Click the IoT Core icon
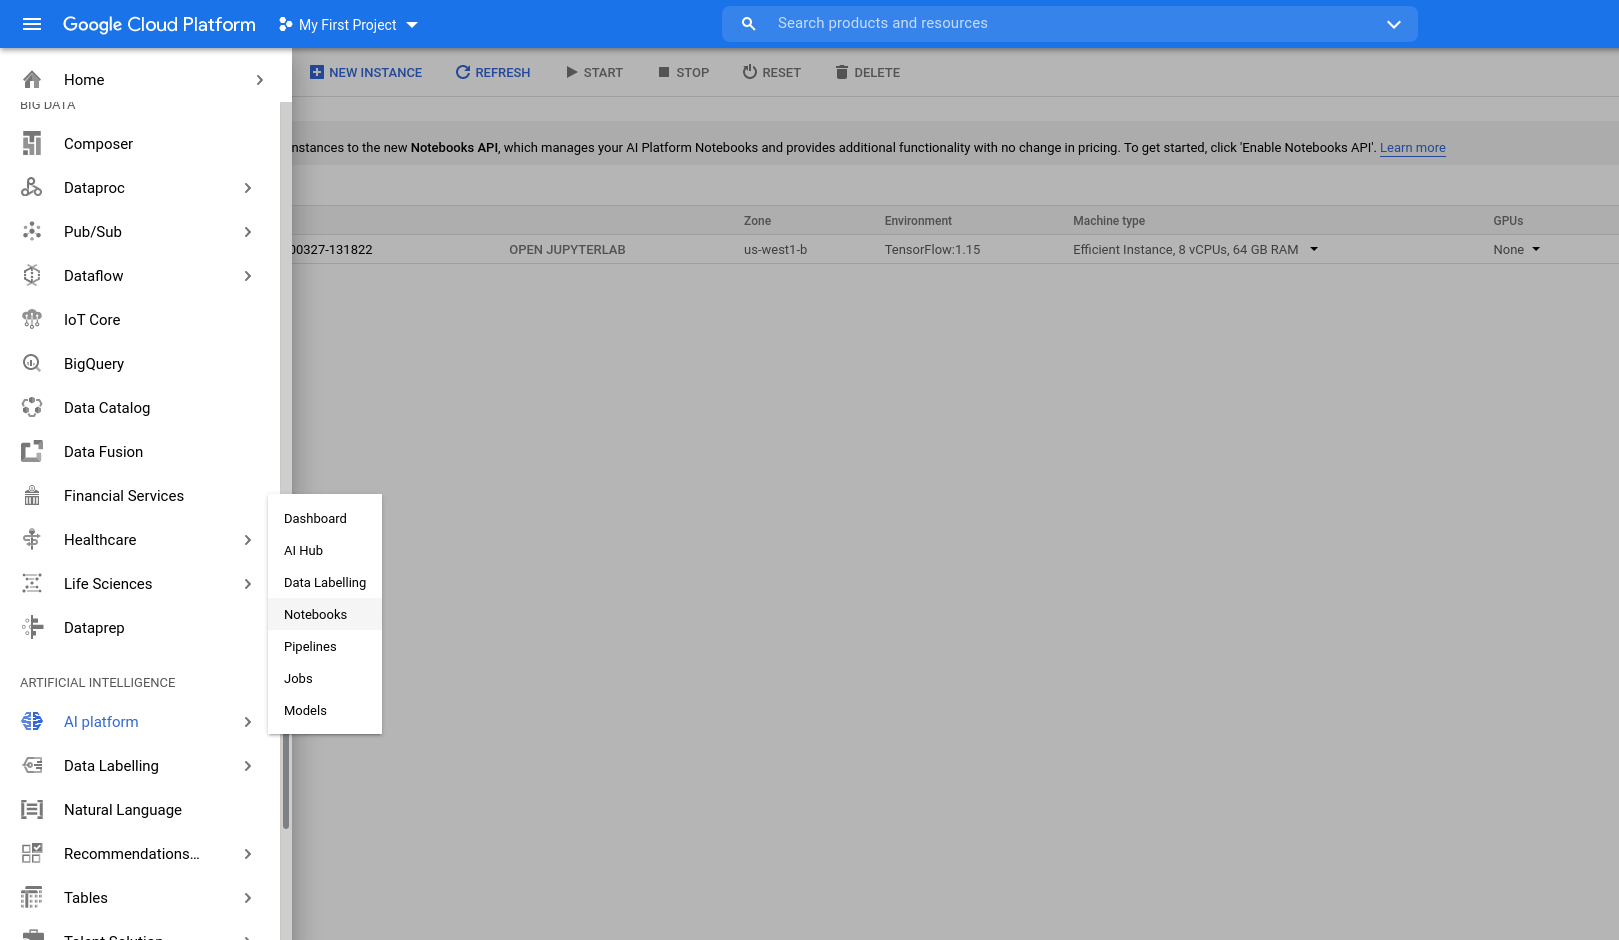This screenshot has height=940, width=1619. pyautogui.click(x=32, y=320)
